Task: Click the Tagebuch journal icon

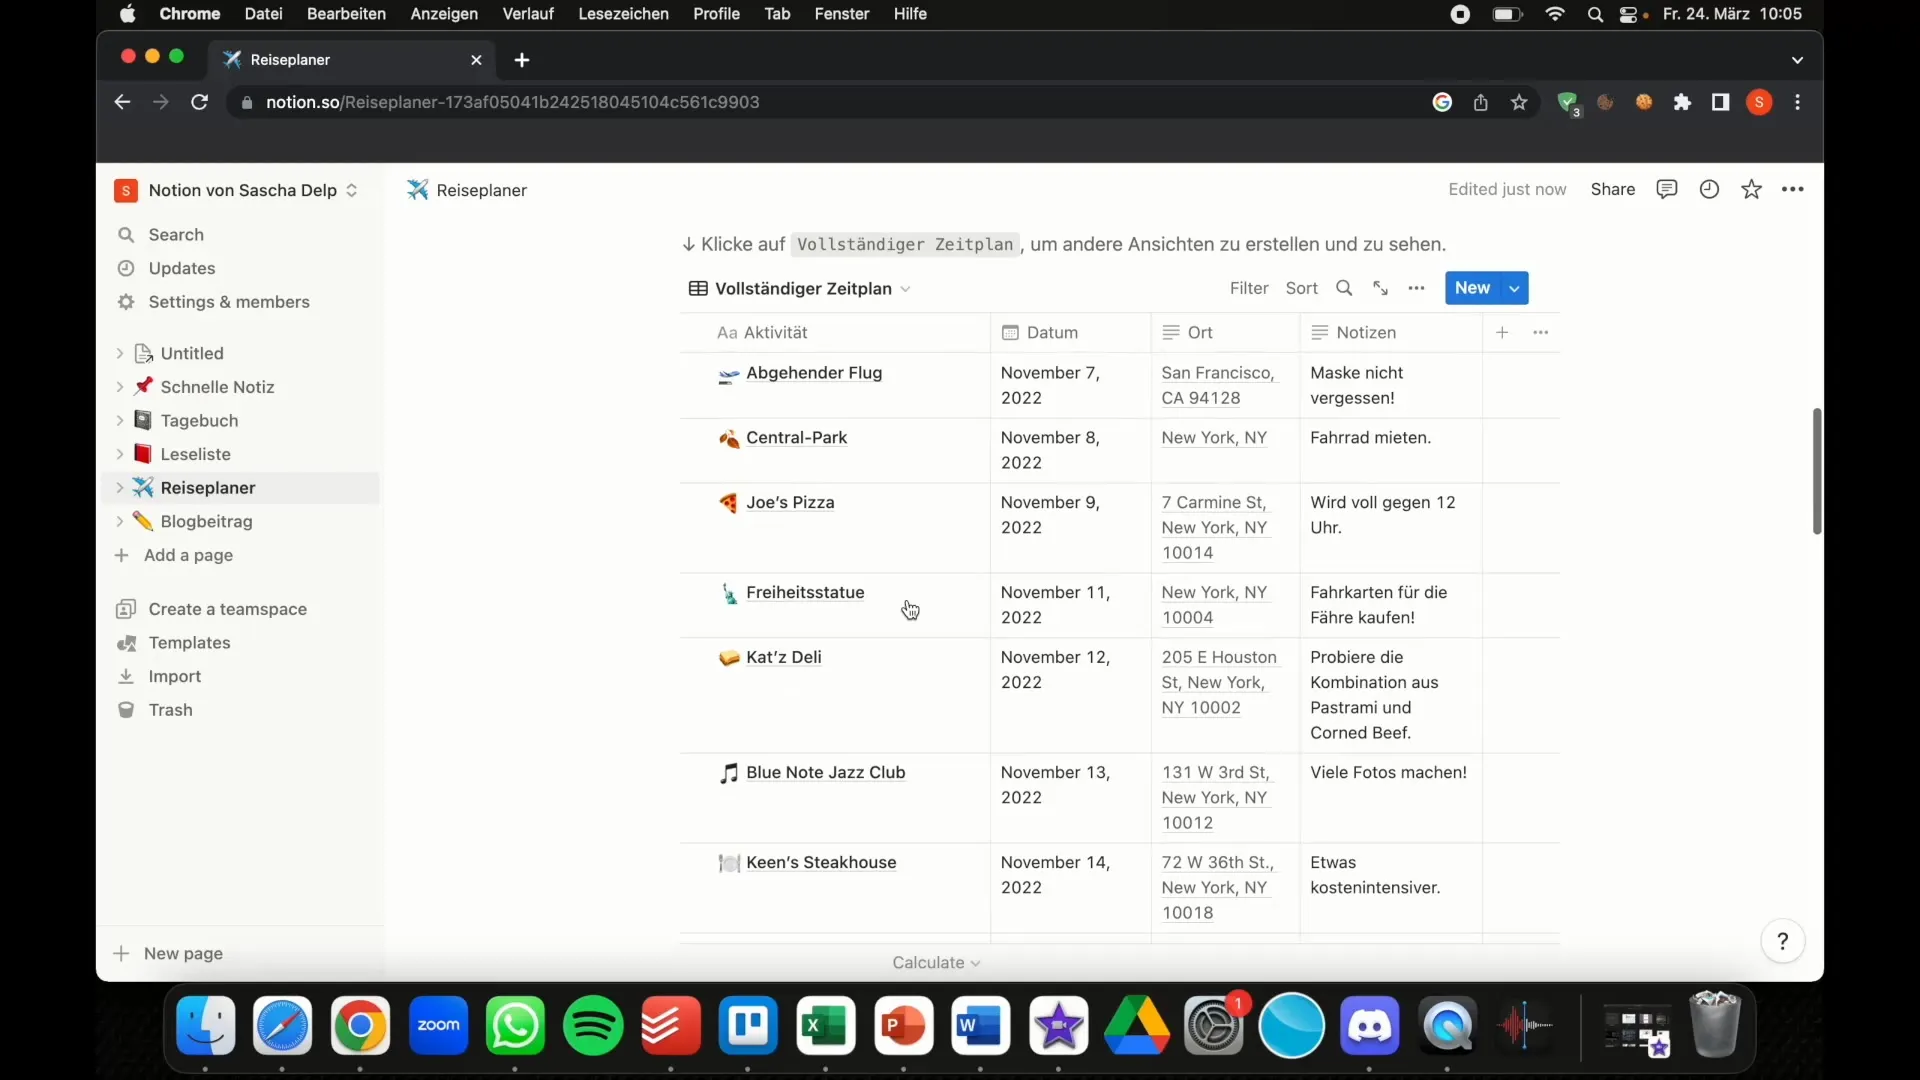Action: pos(142,419)
